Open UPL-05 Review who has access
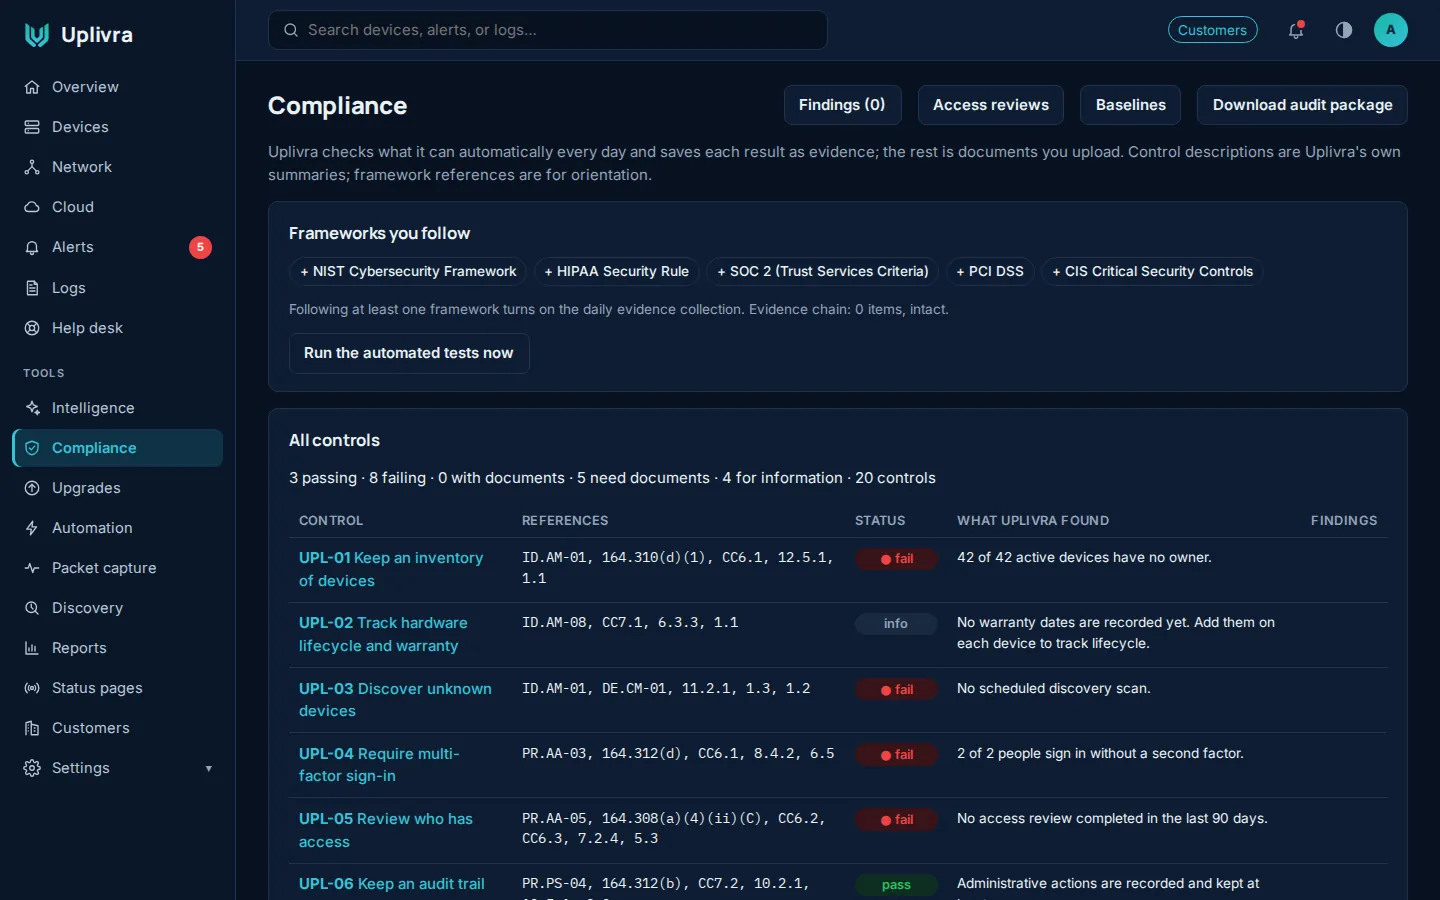Viewport: 1440px width, 900px height. pyautogui.click(x=386, y=830)
